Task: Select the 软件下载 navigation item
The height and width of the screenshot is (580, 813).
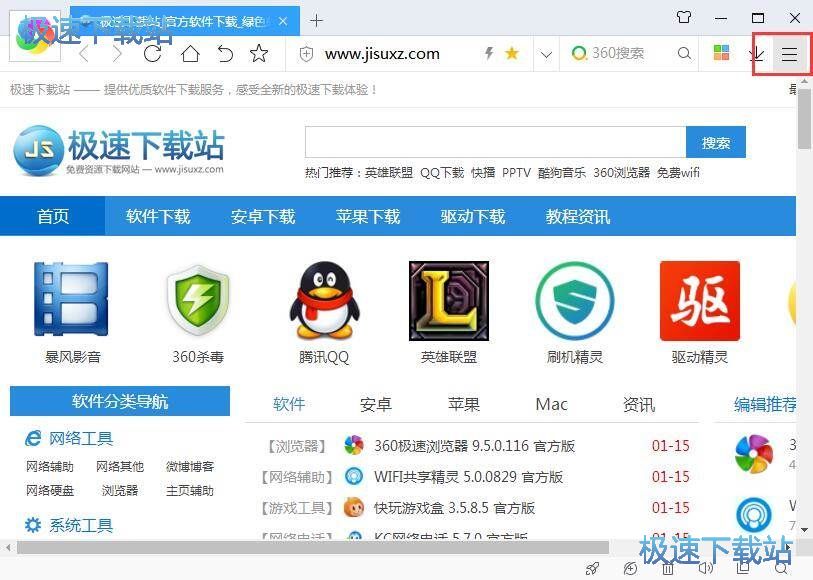Action: tap(158, 216)
